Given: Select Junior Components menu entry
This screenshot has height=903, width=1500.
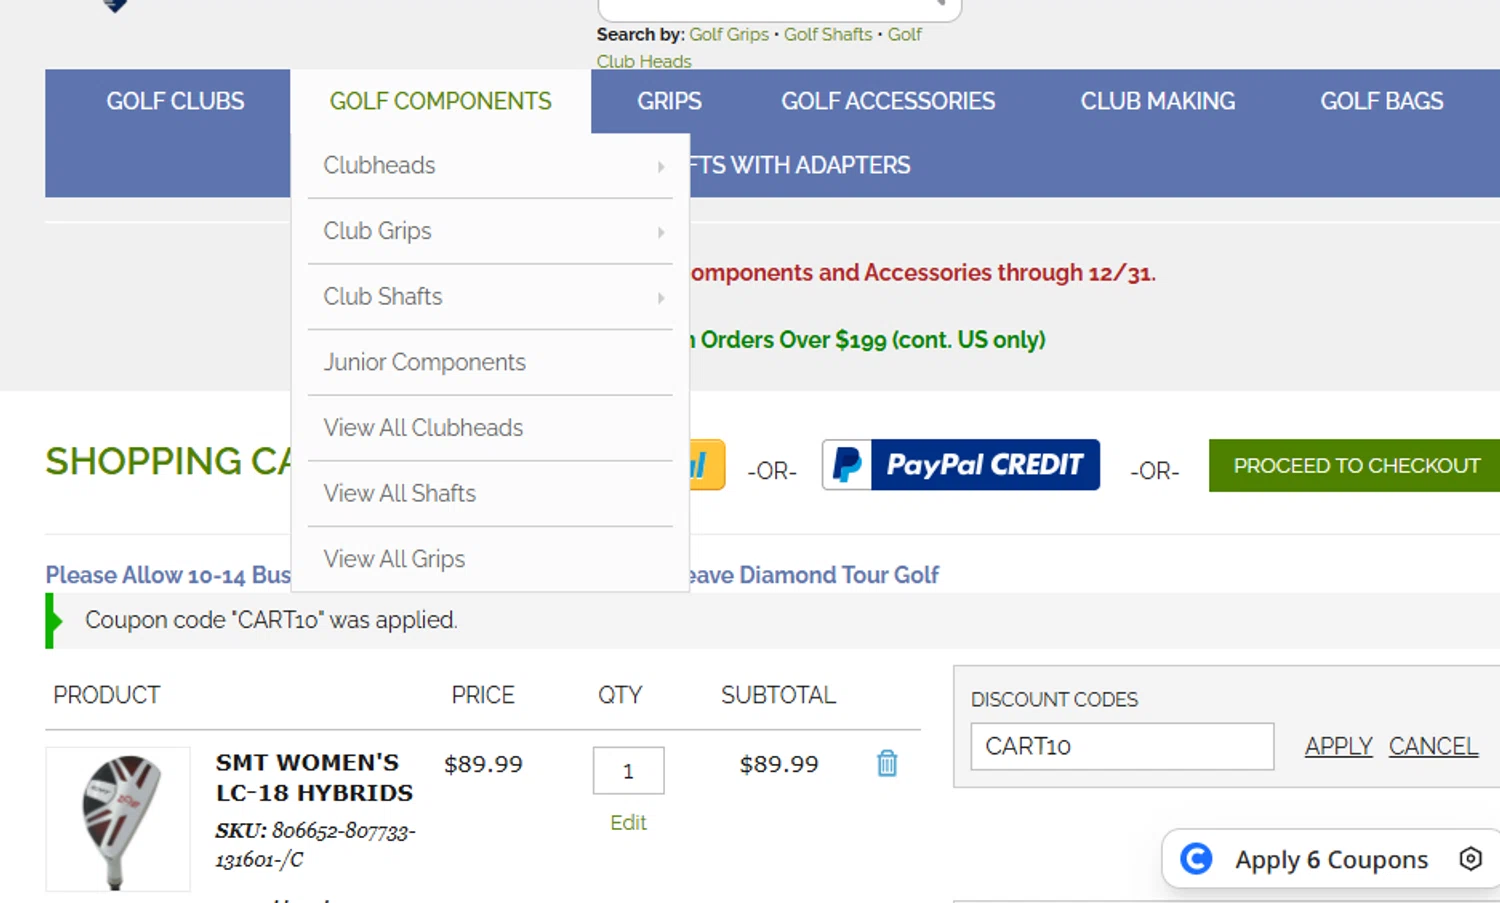Looking at the screenshot, I should (490, 362).
